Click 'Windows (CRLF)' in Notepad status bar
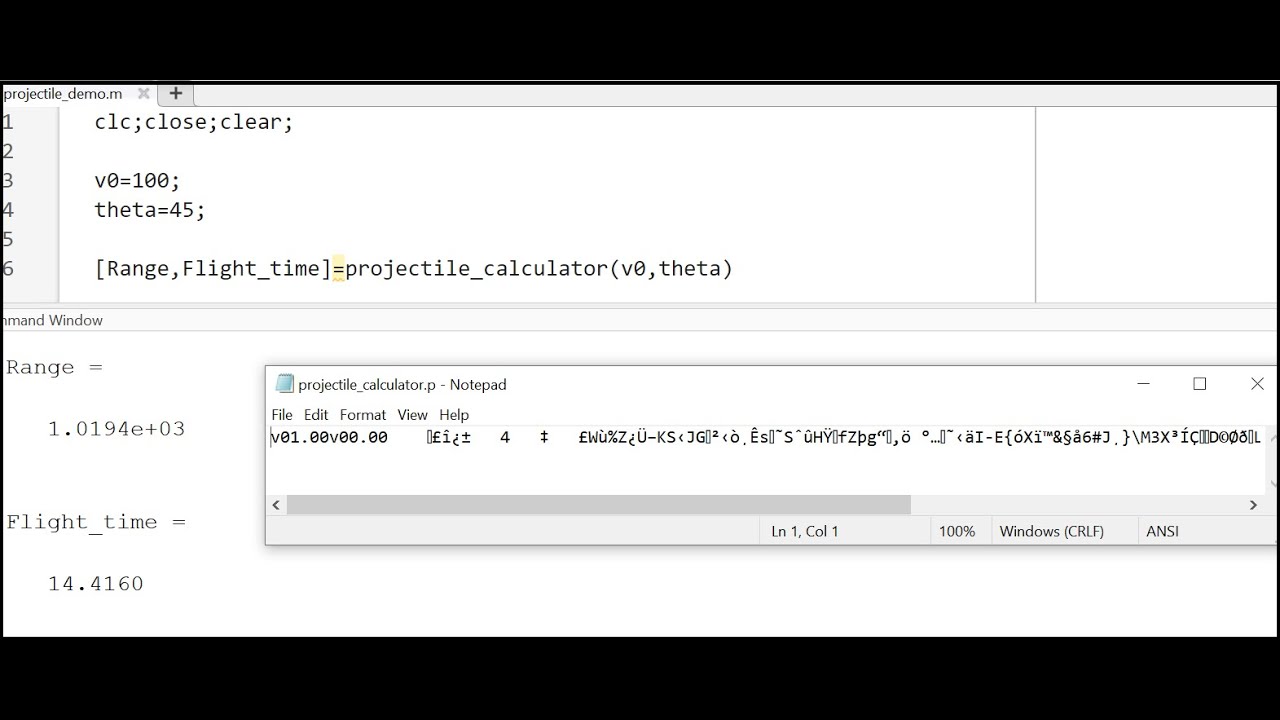The width and height of the screenshot is (1280, 720). coord(1052,531)
